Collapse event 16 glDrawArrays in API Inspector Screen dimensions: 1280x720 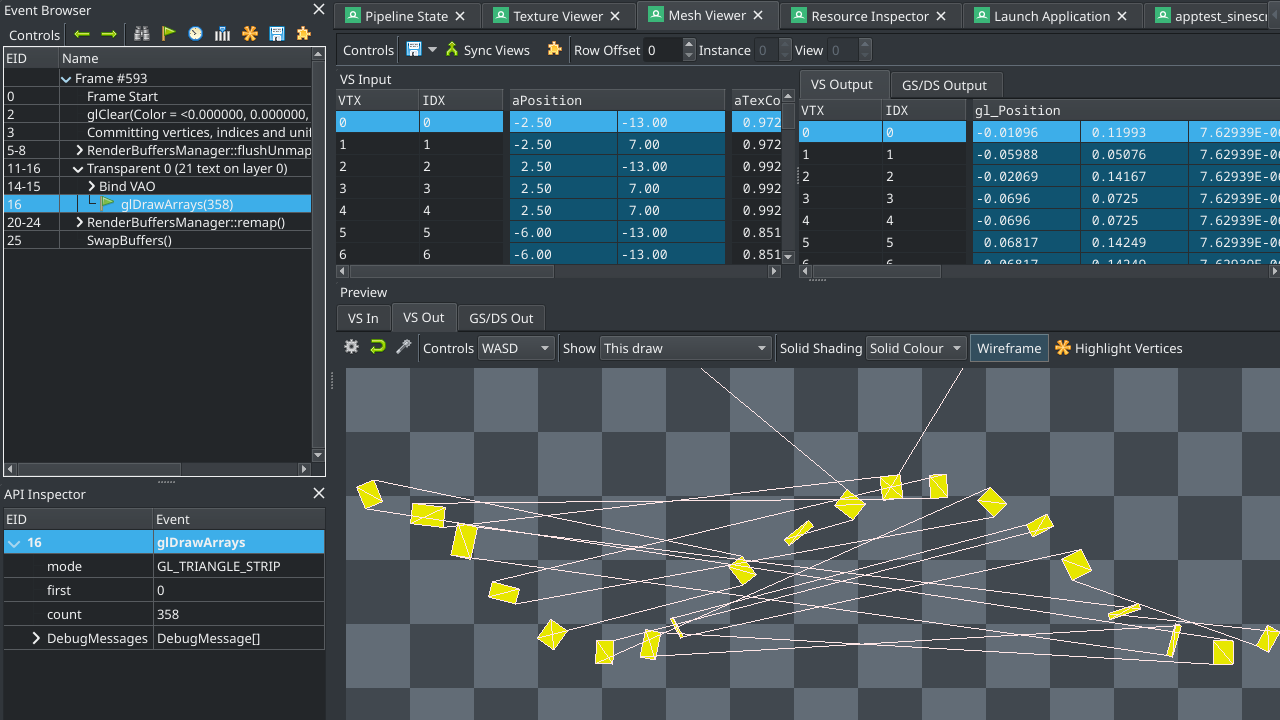(14, 543)
